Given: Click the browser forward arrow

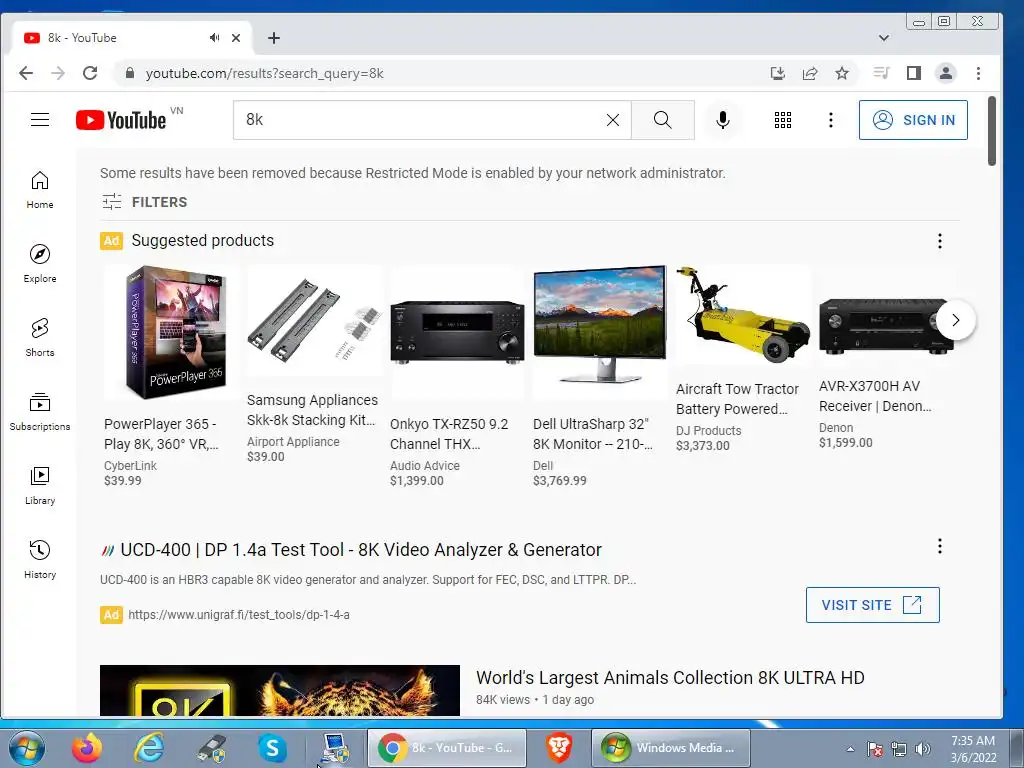Looking at the screenshot, I should (58, 73).
